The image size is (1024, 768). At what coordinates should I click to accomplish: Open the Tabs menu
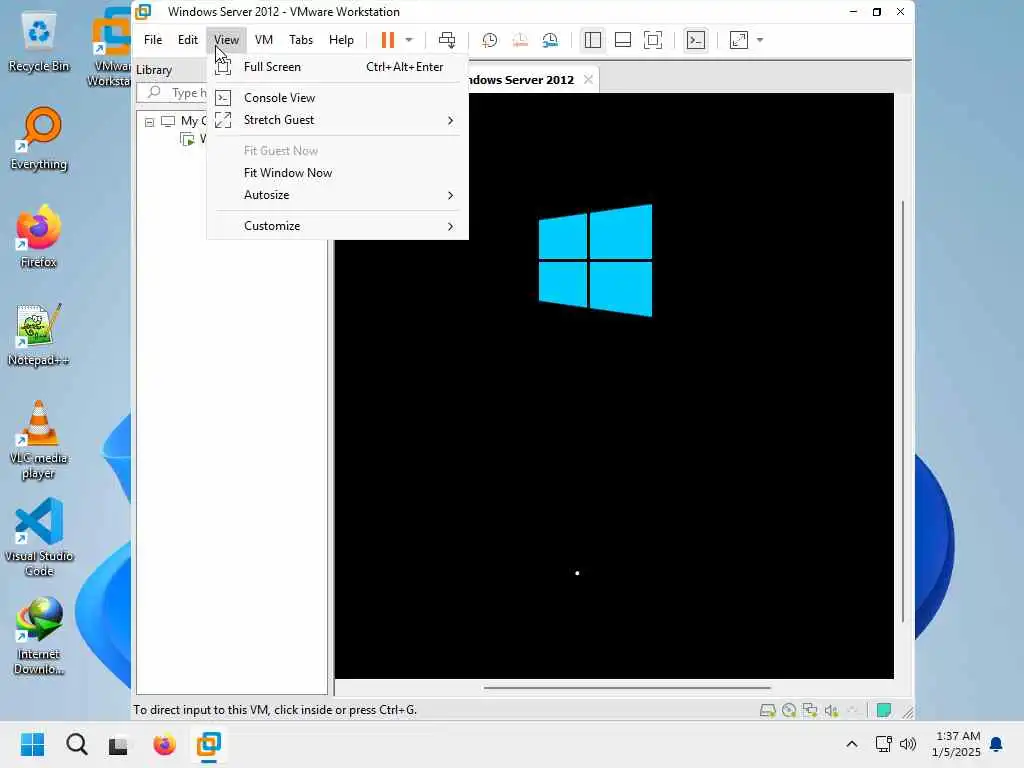(x=301, y=40)
